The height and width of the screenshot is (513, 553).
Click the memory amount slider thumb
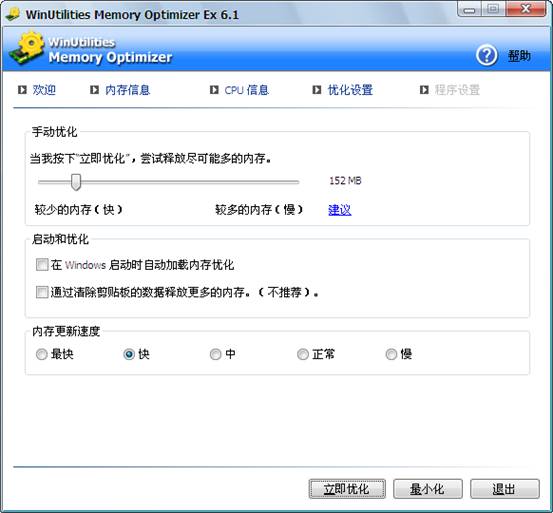(76, 182)
